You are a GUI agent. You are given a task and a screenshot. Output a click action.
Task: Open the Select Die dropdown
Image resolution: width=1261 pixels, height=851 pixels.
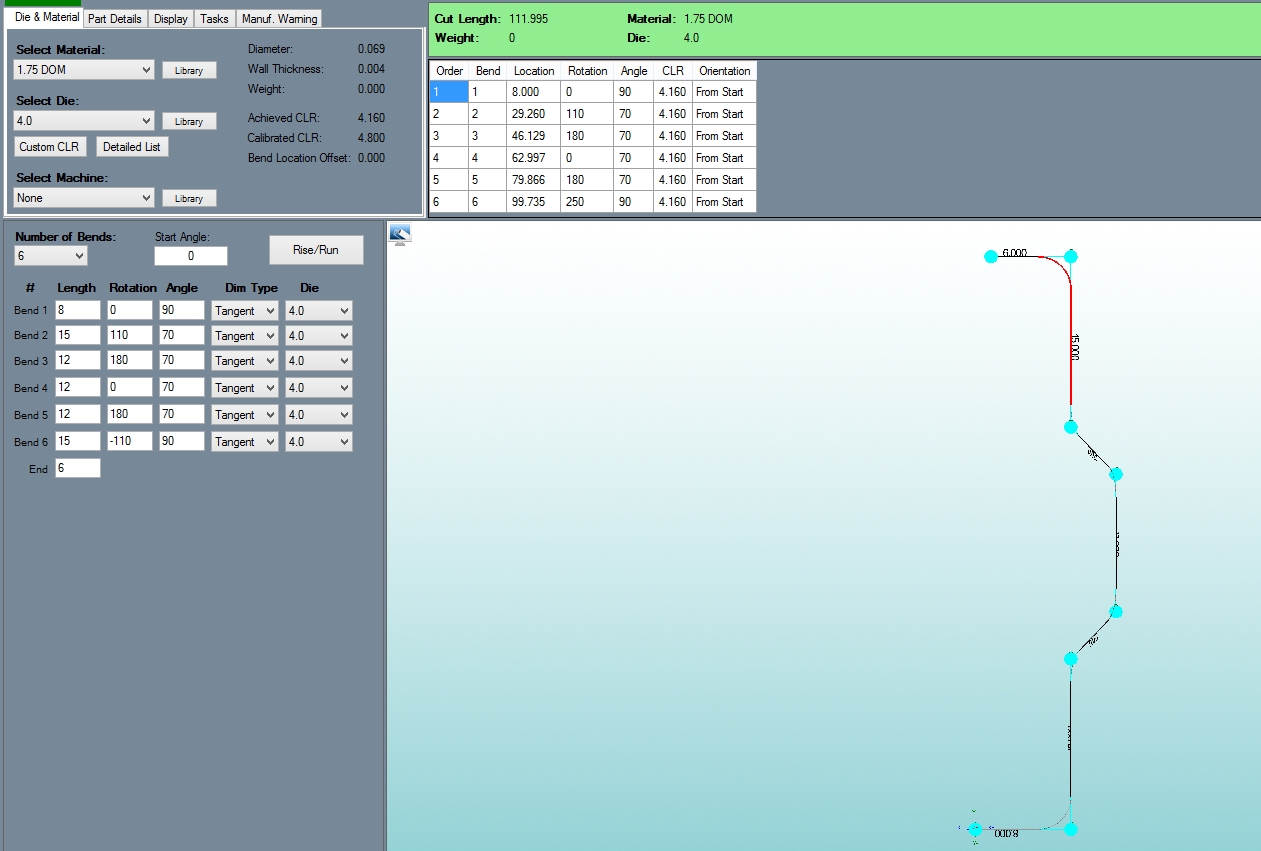(84, 121)
